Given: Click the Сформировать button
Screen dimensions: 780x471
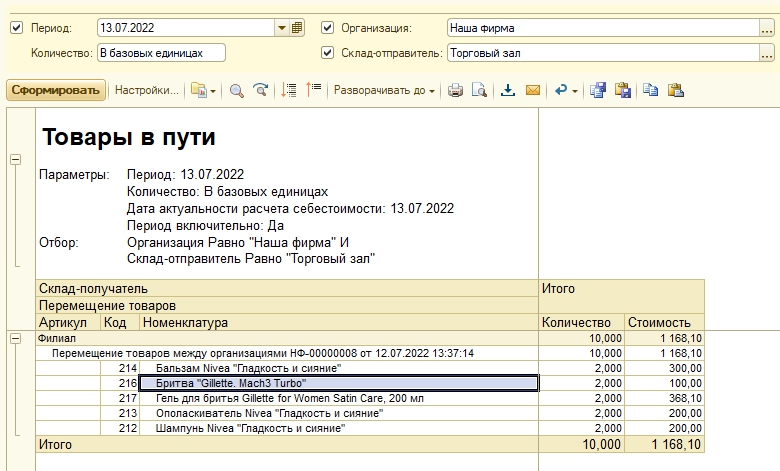Looking at the screenshot, I should (56, 90).
